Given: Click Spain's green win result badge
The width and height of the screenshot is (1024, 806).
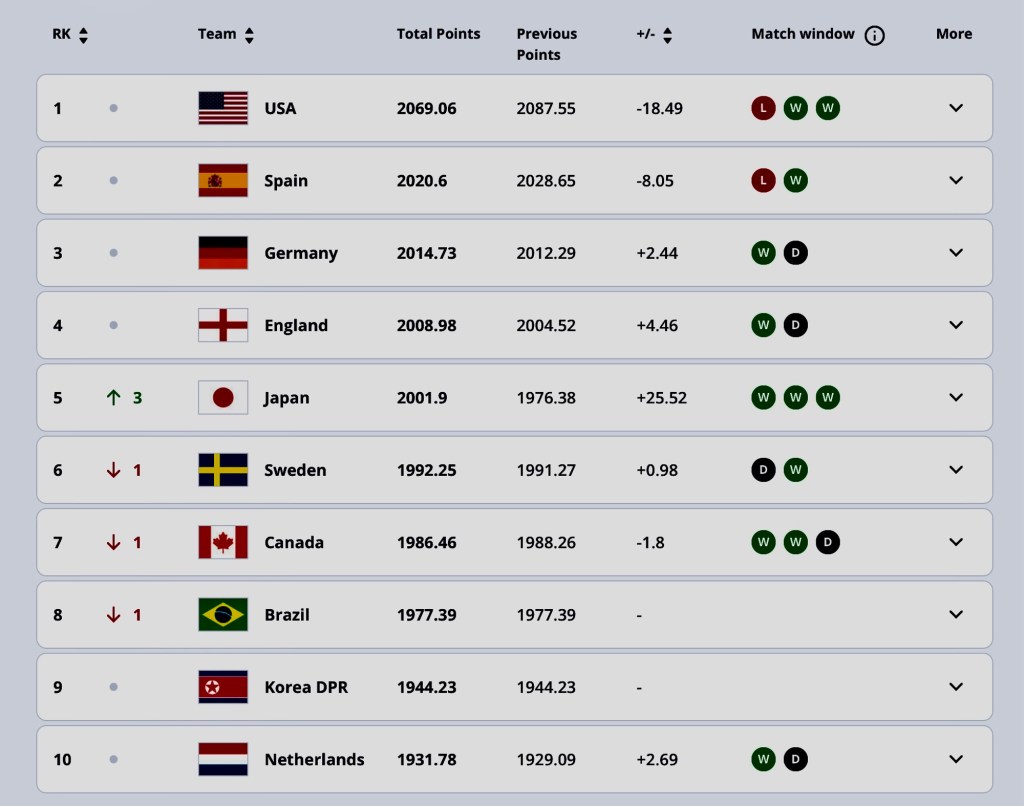Looking at the screenshot, I should click(x=795, y=181).
